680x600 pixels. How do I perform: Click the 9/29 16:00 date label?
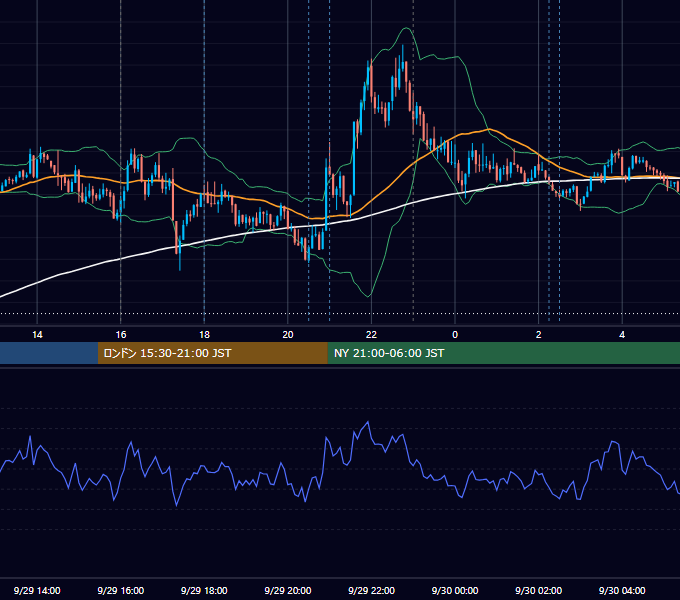click(121, 590)
